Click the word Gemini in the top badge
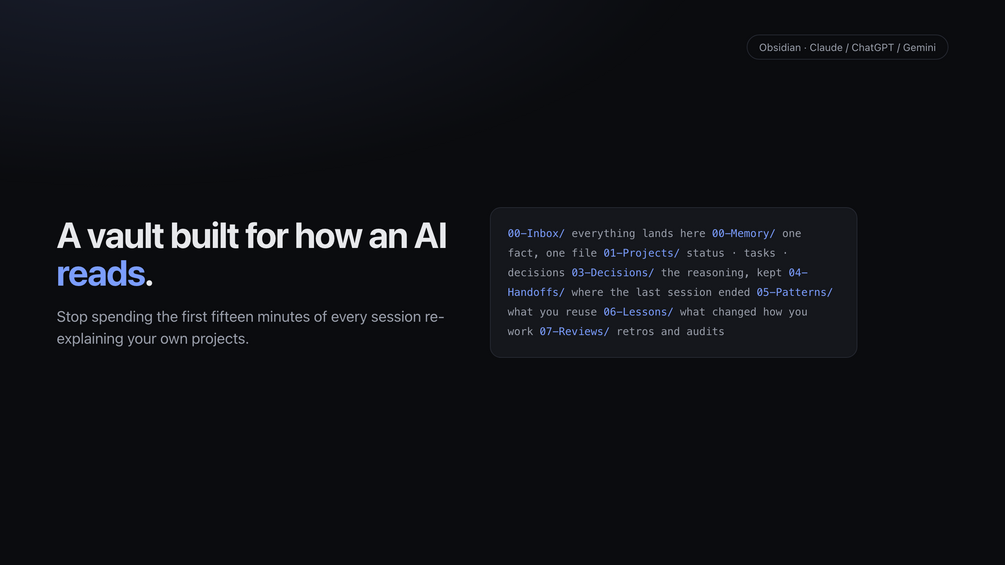This screenshot has width=1005, height=565. coord(919,47)
